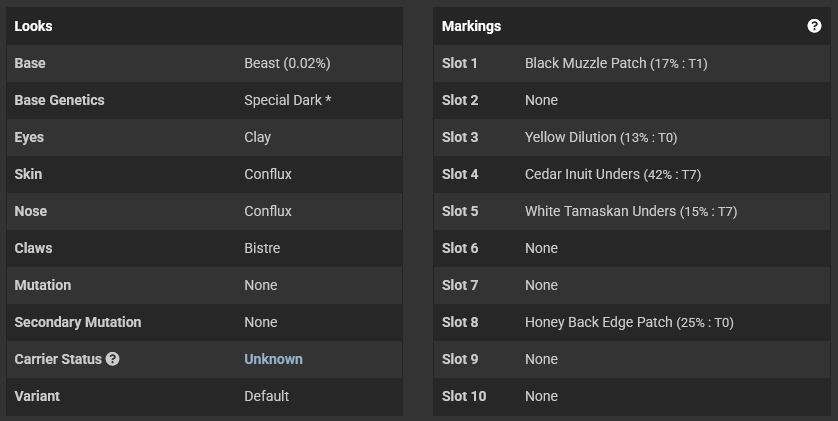The image size is (838, 421).
Task: Click the Markings panel title
Action: (x=471, y=26)
